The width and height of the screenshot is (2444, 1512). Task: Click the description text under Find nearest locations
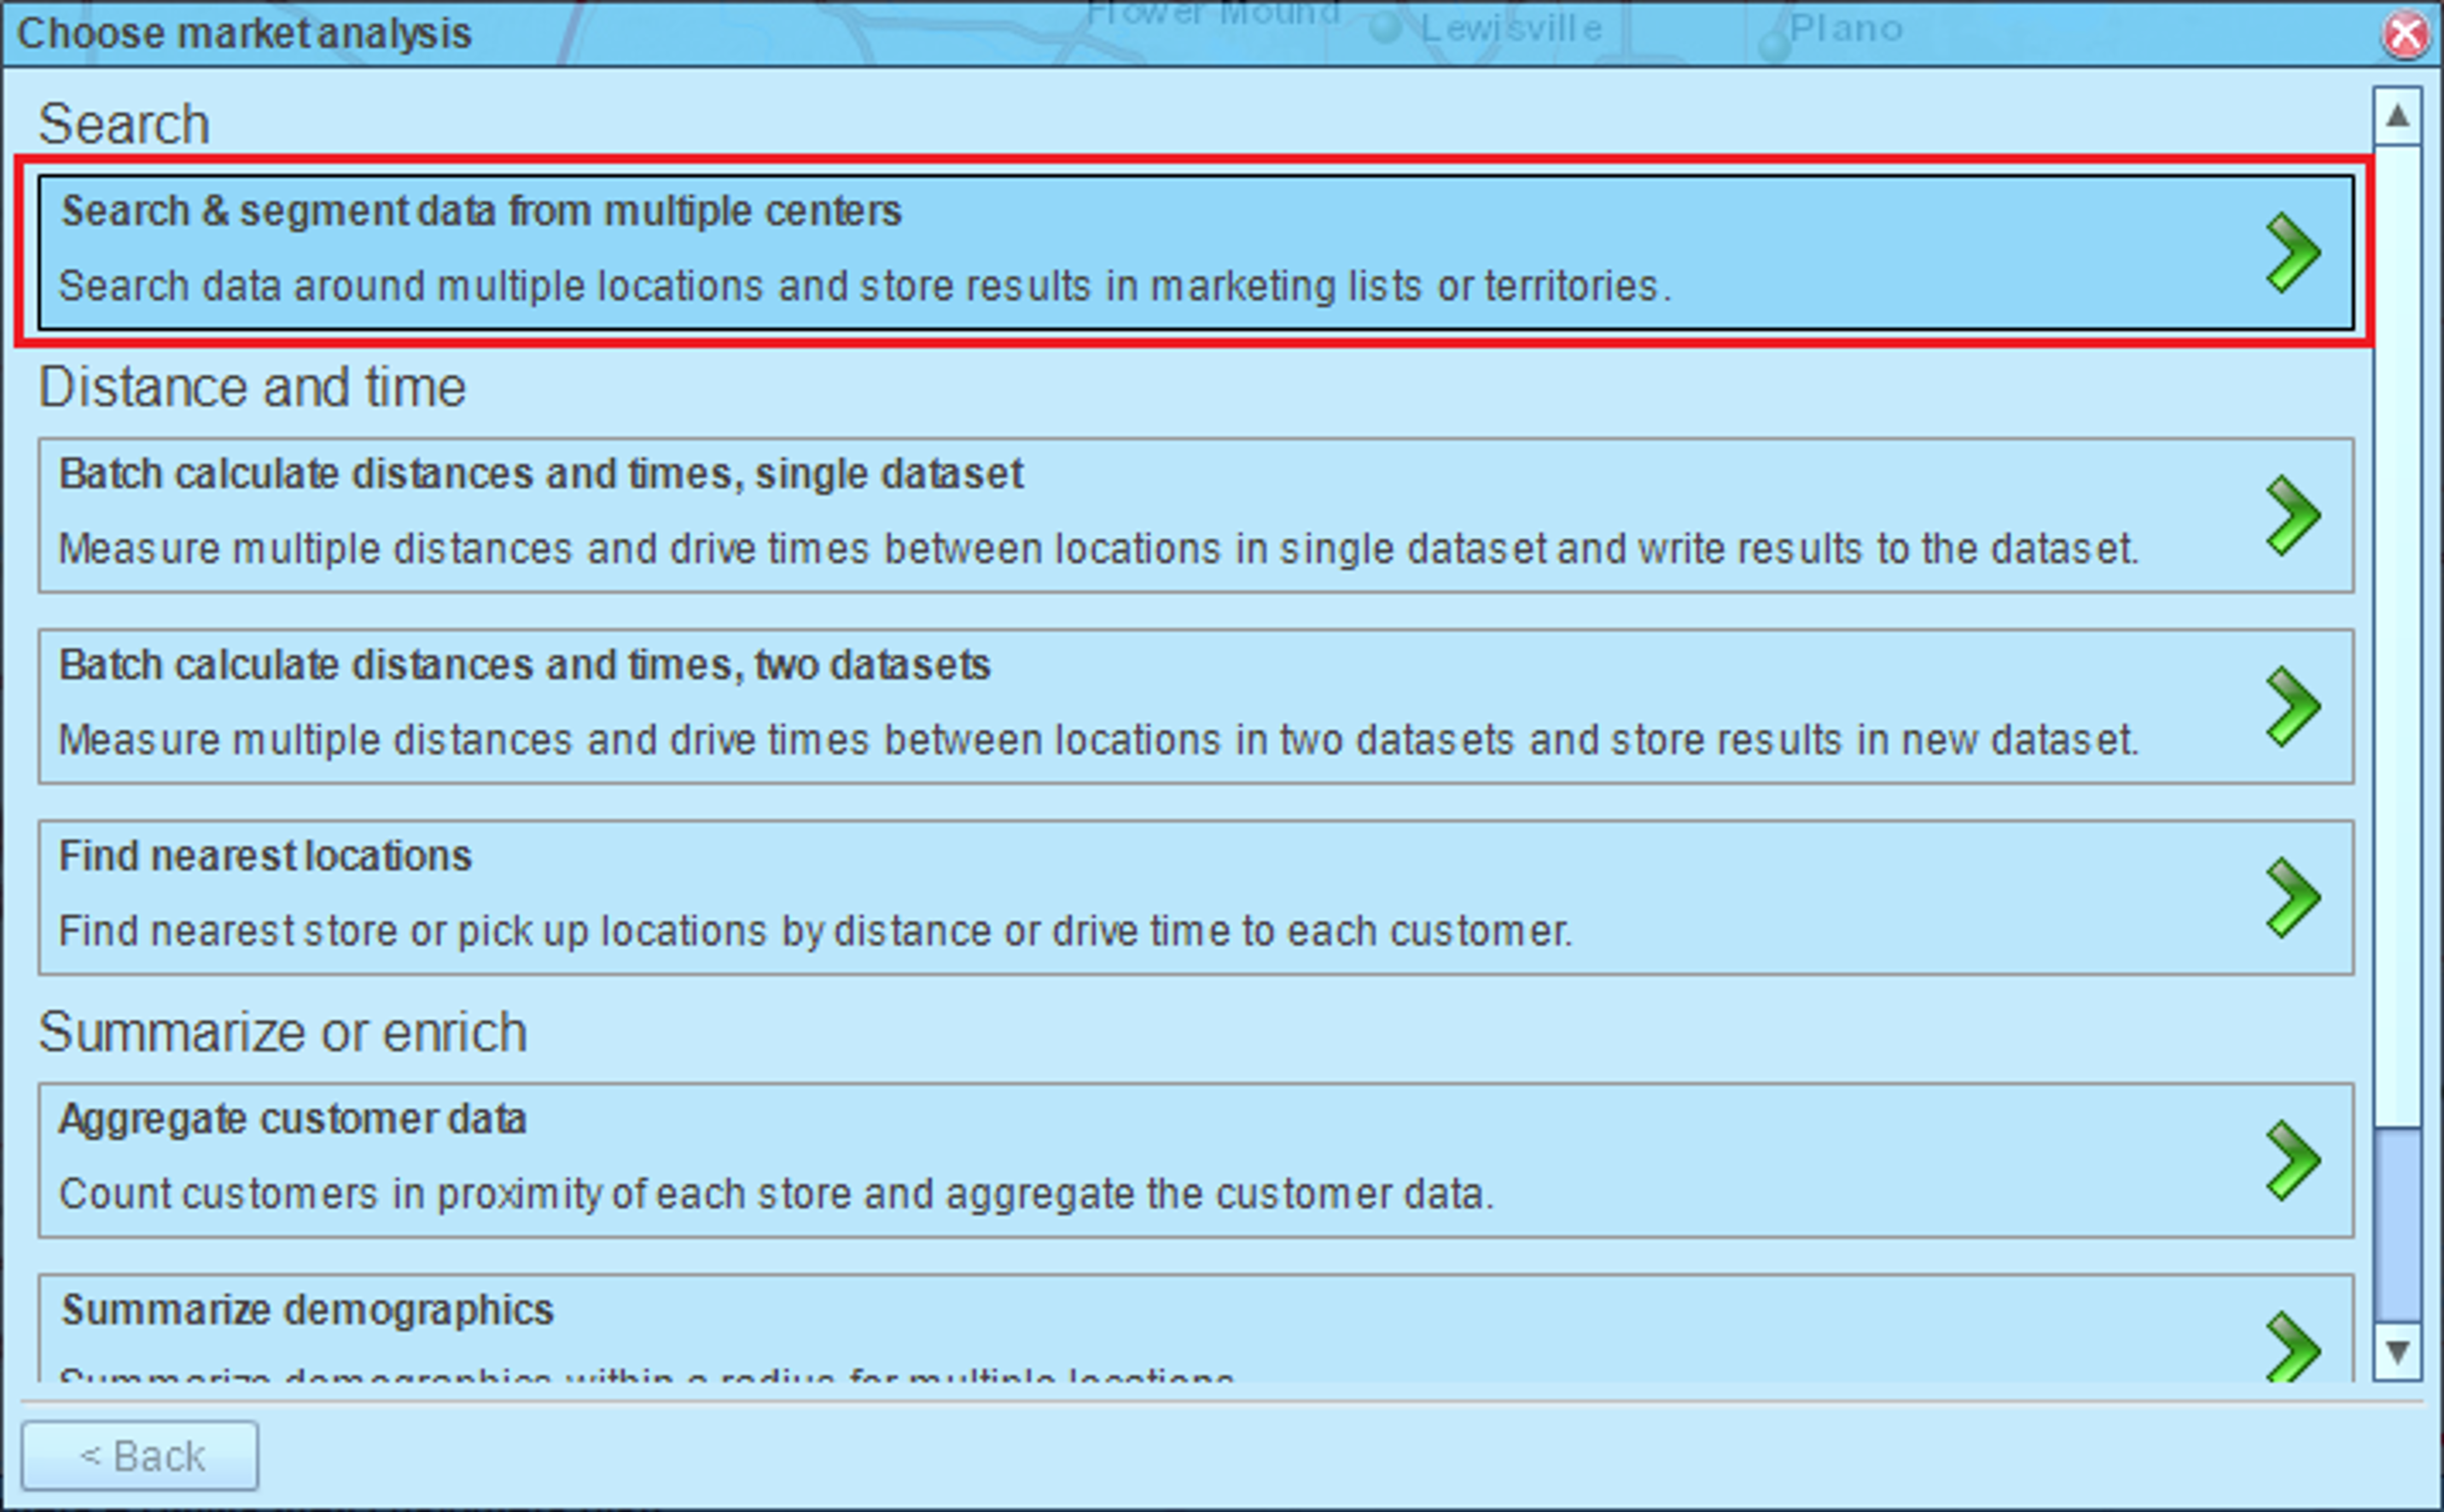click(x=815, y=932)
